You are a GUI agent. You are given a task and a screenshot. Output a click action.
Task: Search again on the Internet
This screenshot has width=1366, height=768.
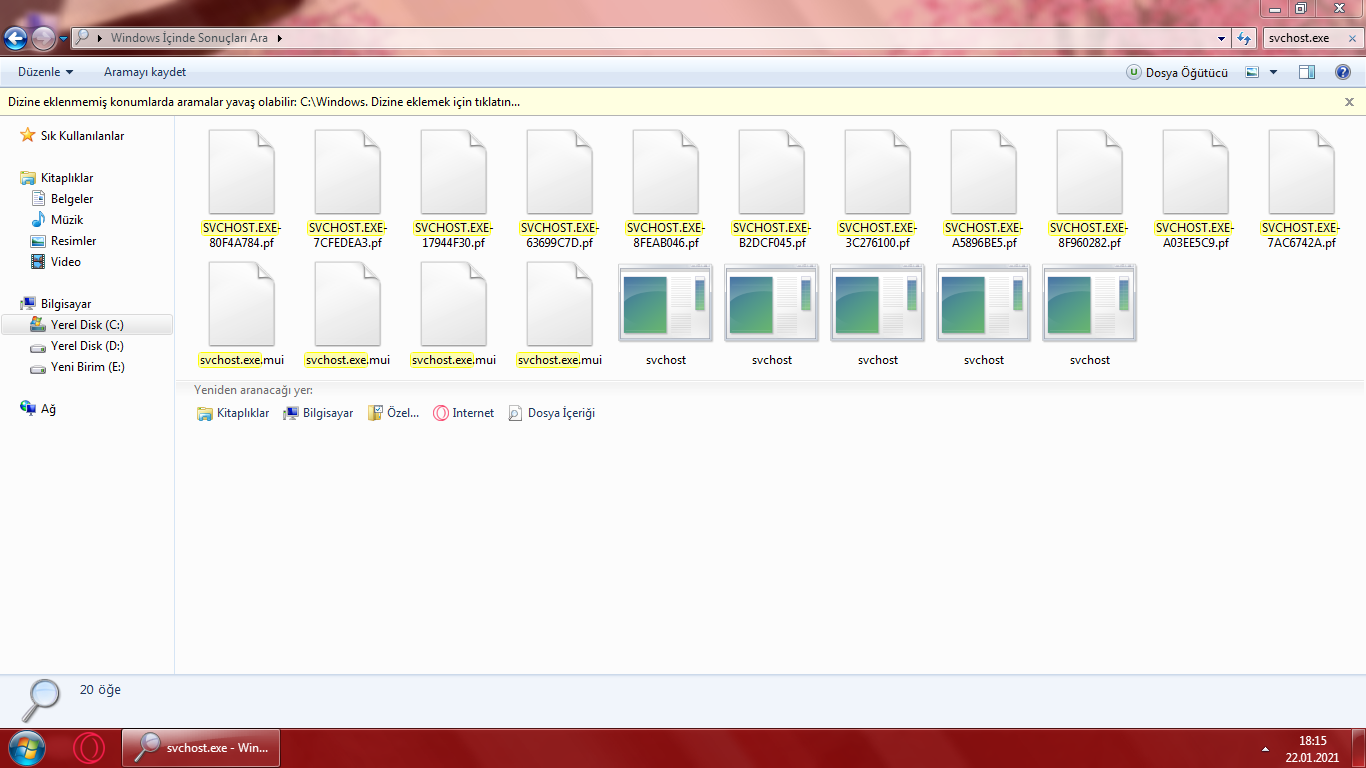pyautogui.click(x=463, y=413)
